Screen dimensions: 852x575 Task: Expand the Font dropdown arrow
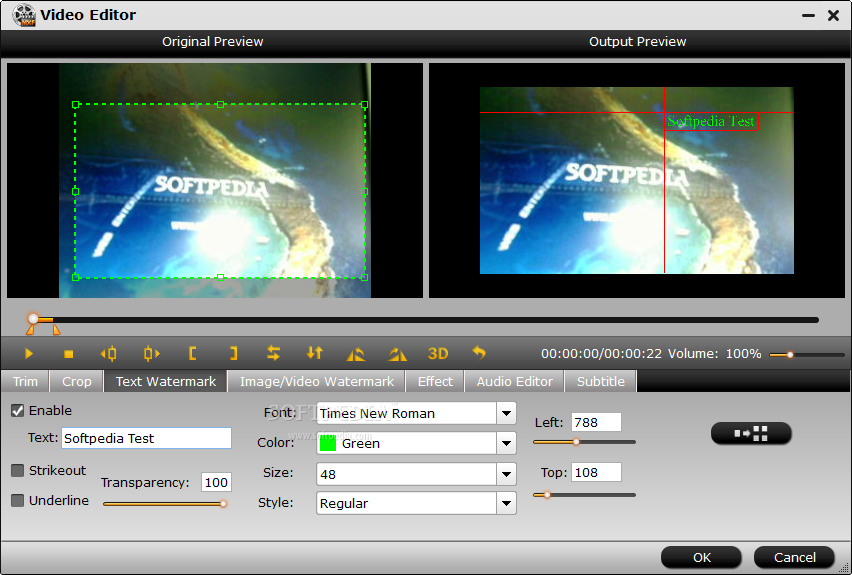click(x=506, y=414)
